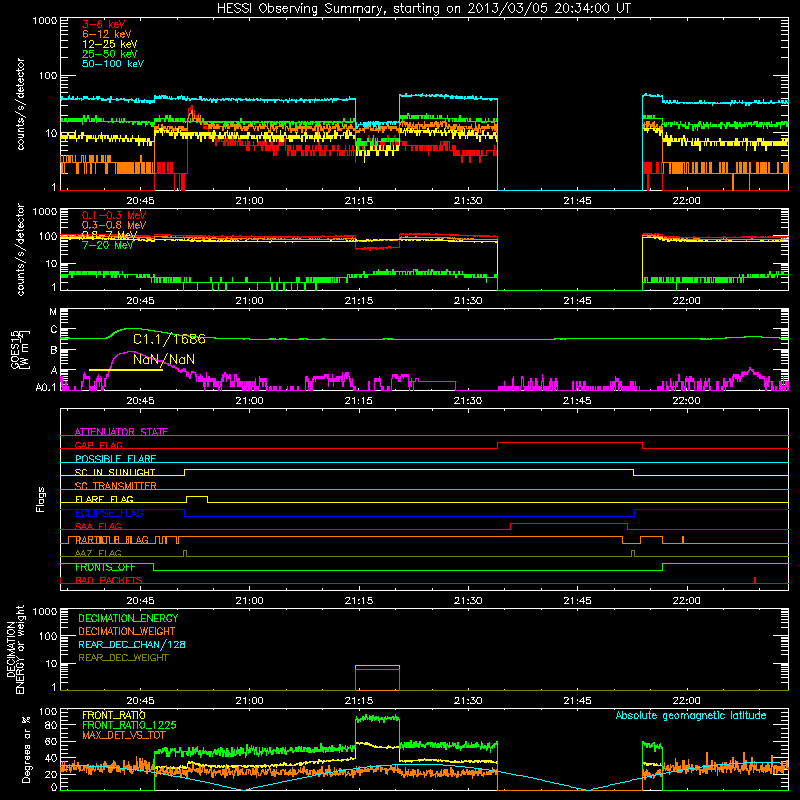Screen dimensions: 800x800
Task: Click the DECIMATION_WEIGHT legend label
Action: click(127, 631)
